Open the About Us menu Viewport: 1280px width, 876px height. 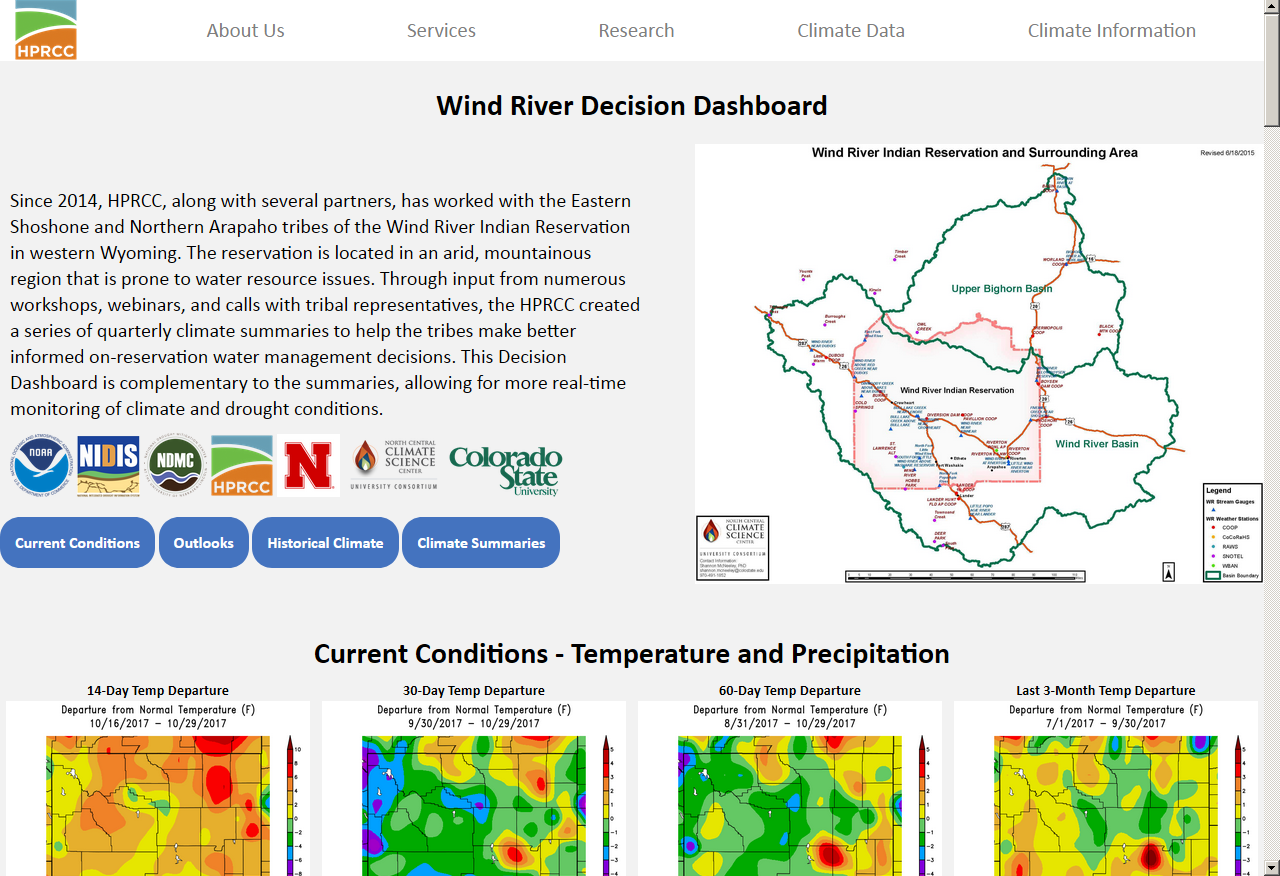click(x=245, y=31)
